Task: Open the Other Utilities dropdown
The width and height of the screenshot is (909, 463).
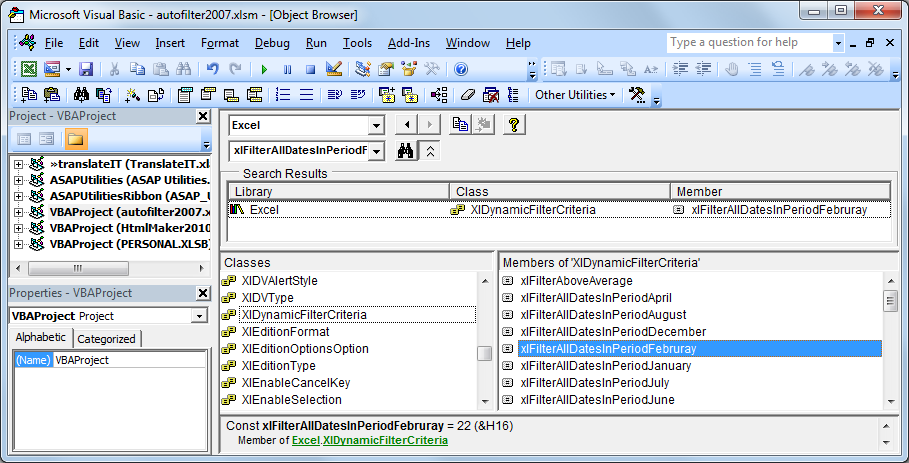Action: tap(575, 95)
